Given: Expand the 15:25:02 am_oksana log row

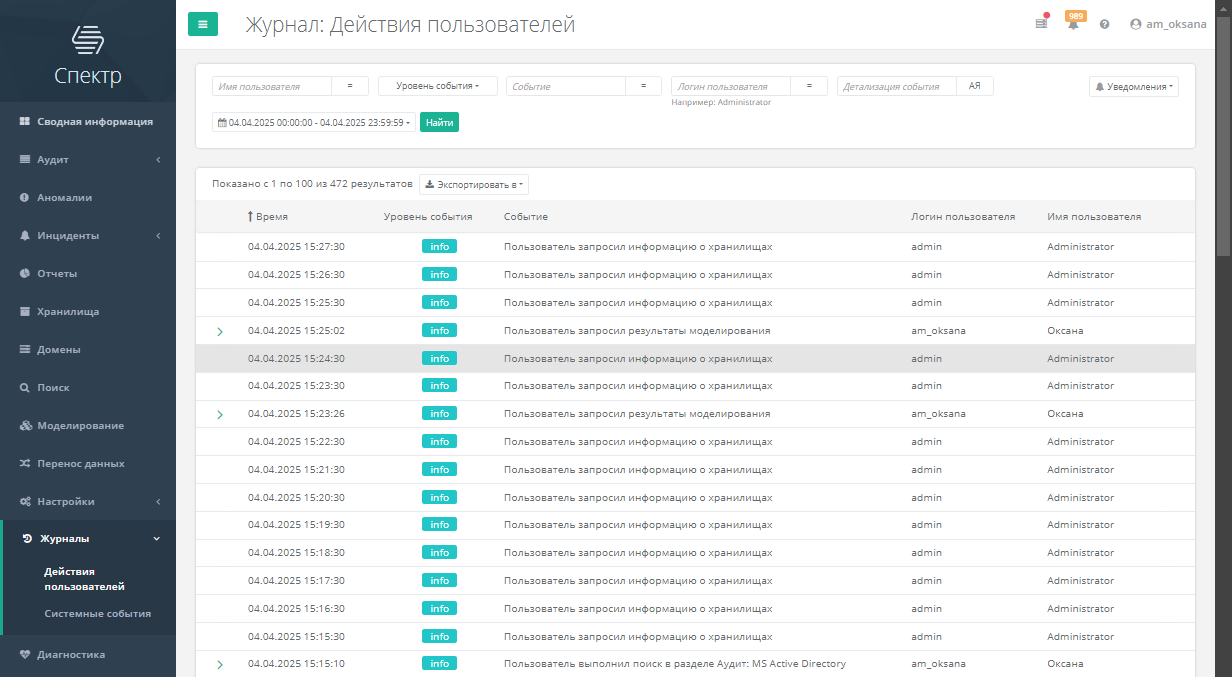Looking at the screenshot, I should (220, 331).
